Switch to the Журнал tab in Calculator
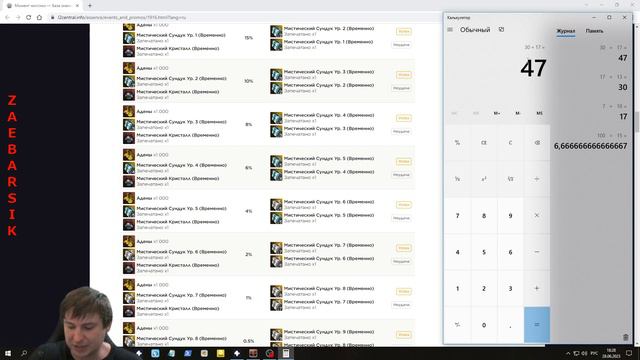Viewport: 640px width, 360px height. tap(566, 31)
